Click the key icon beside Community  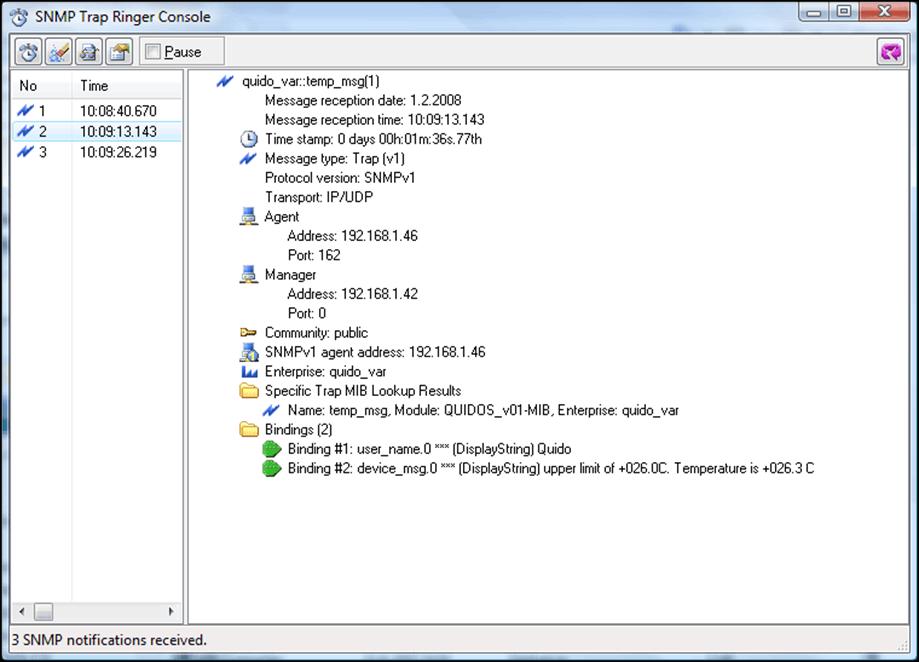pyautogui.click(x=249, y=333)
